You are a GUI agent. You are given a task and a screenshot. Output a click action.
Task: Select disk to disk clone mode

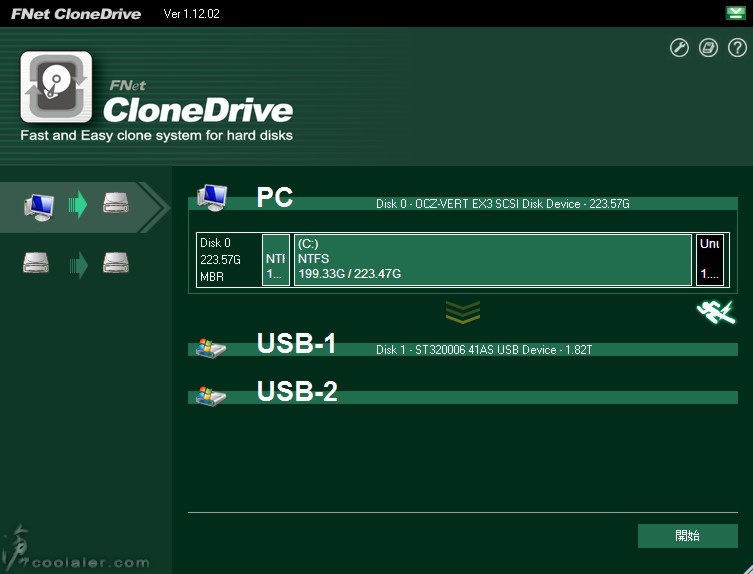coord(77,264)
